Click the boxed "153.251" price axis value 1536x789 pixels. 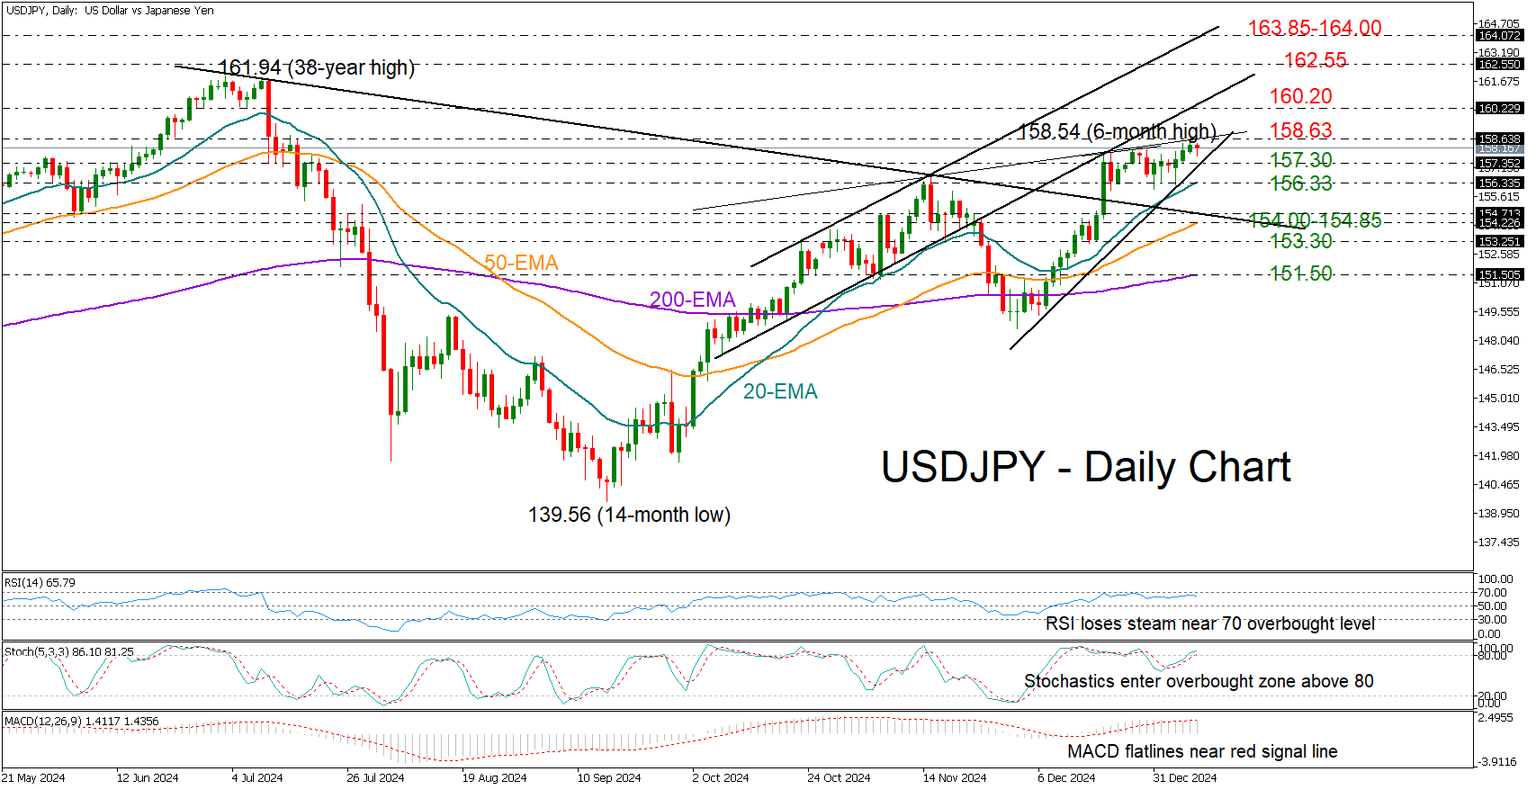[1498, 242]
